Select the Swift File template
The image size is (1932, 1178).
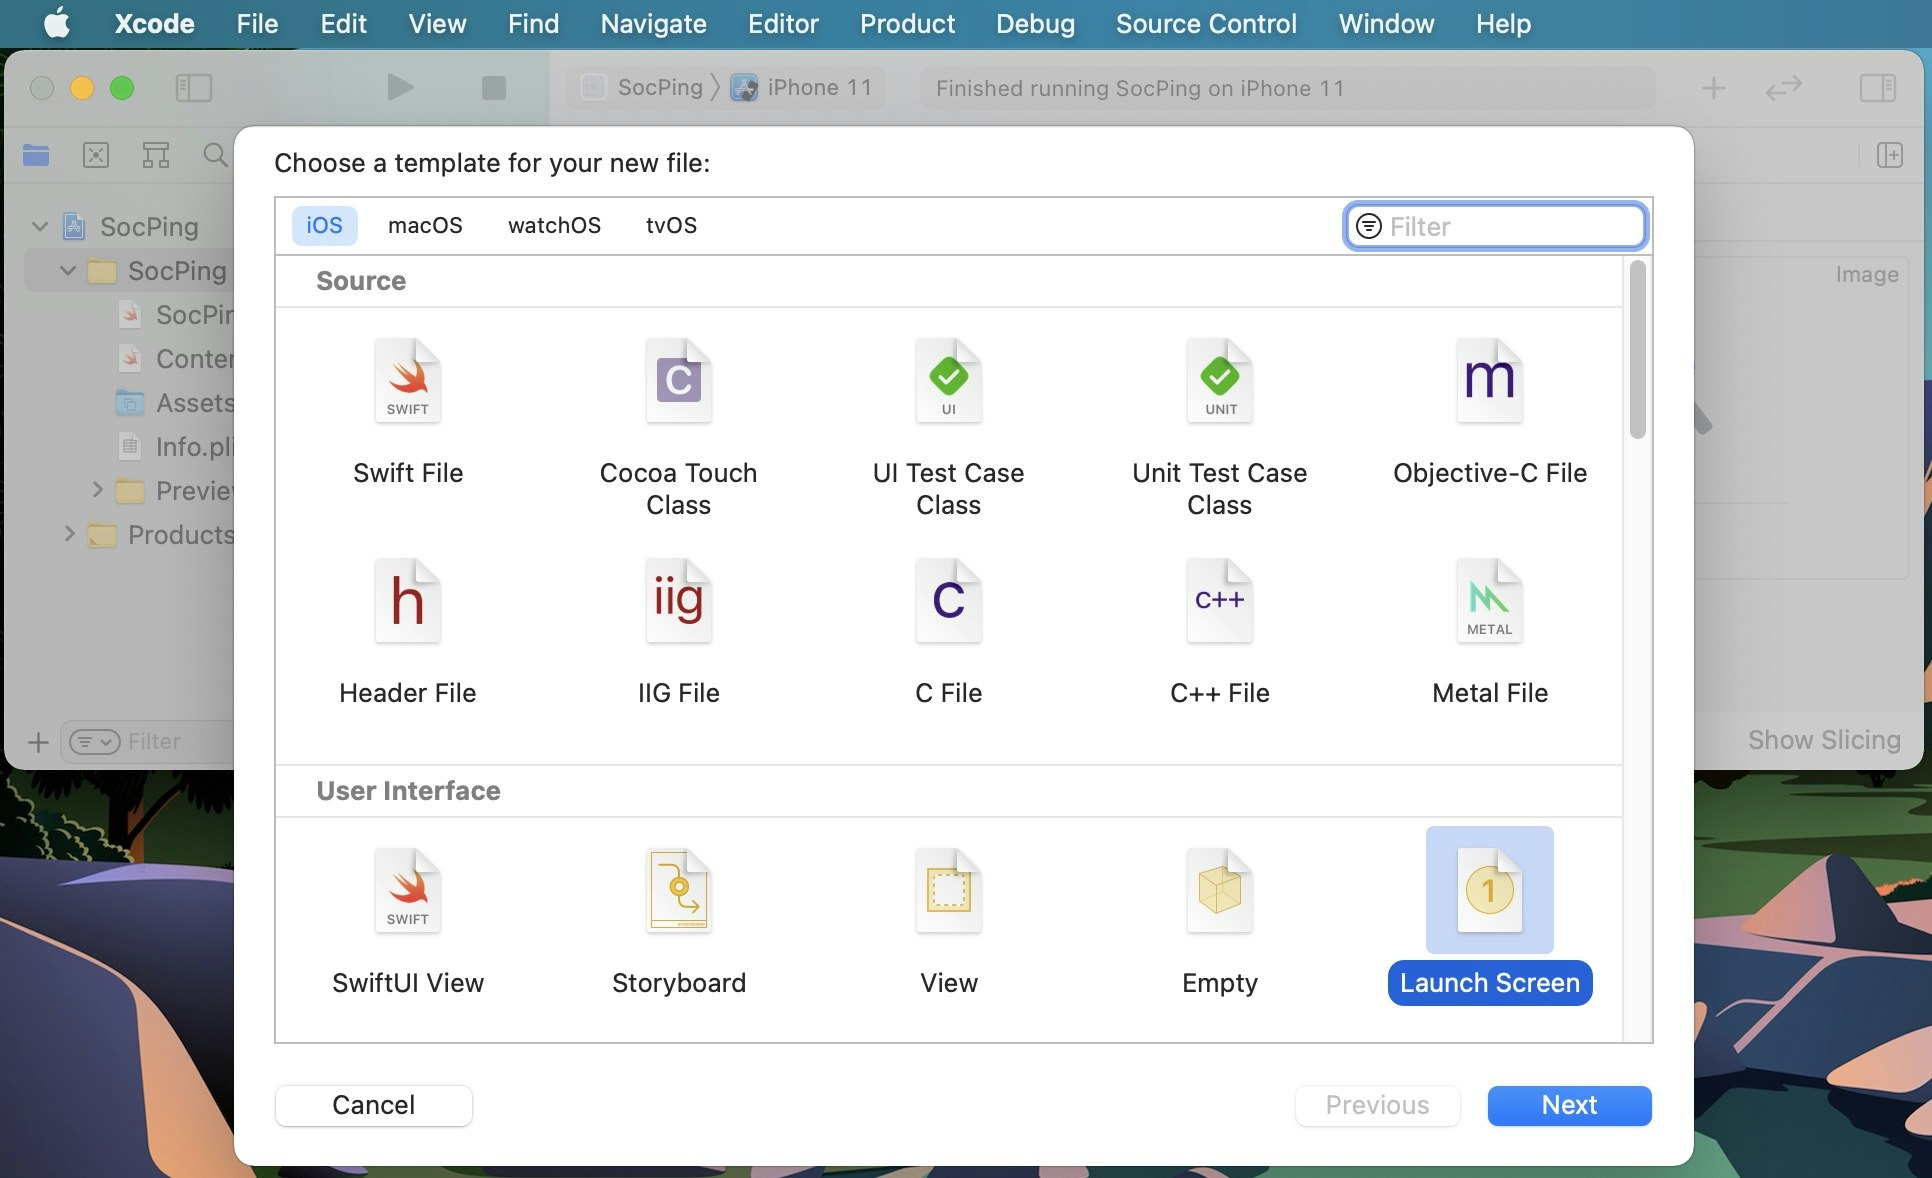coord(408,411)
